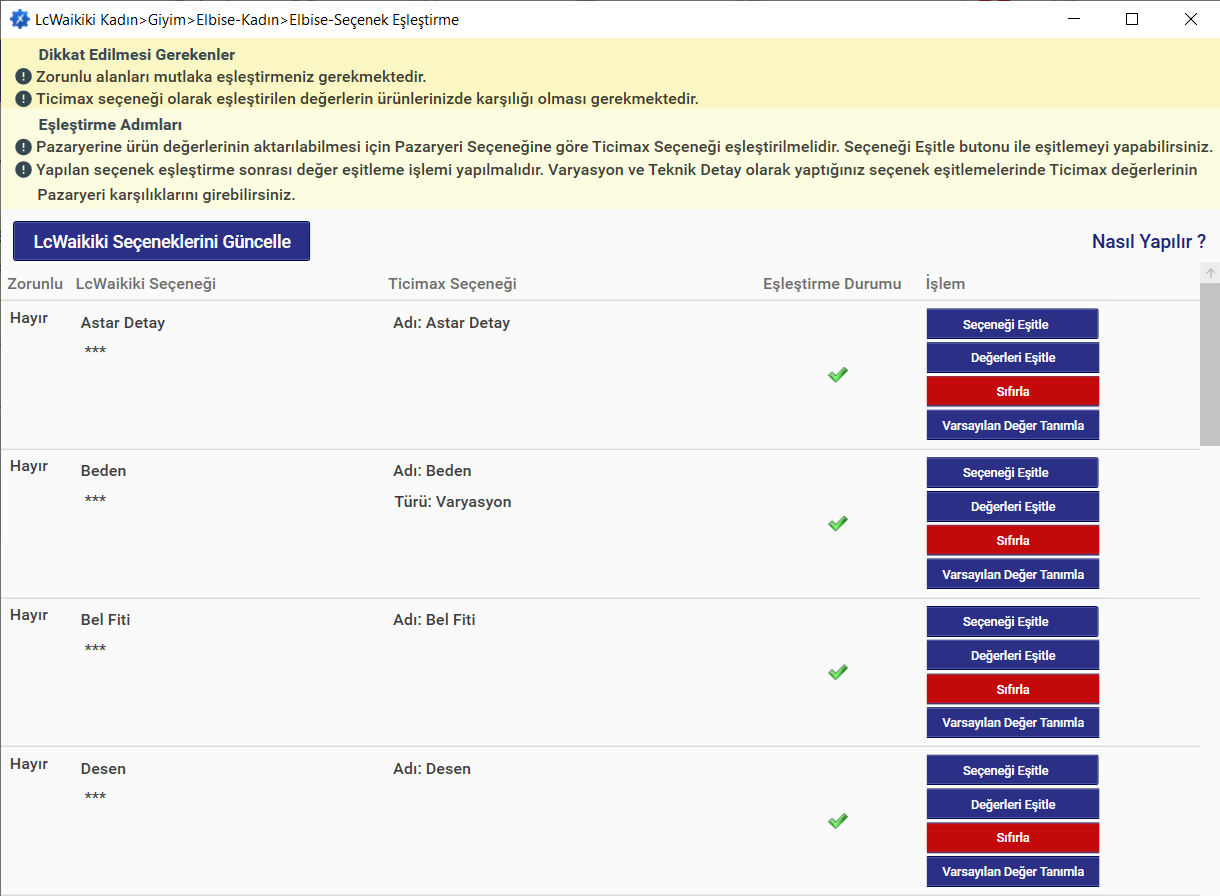Click the scrollbar up arrow

(1209, 273)
